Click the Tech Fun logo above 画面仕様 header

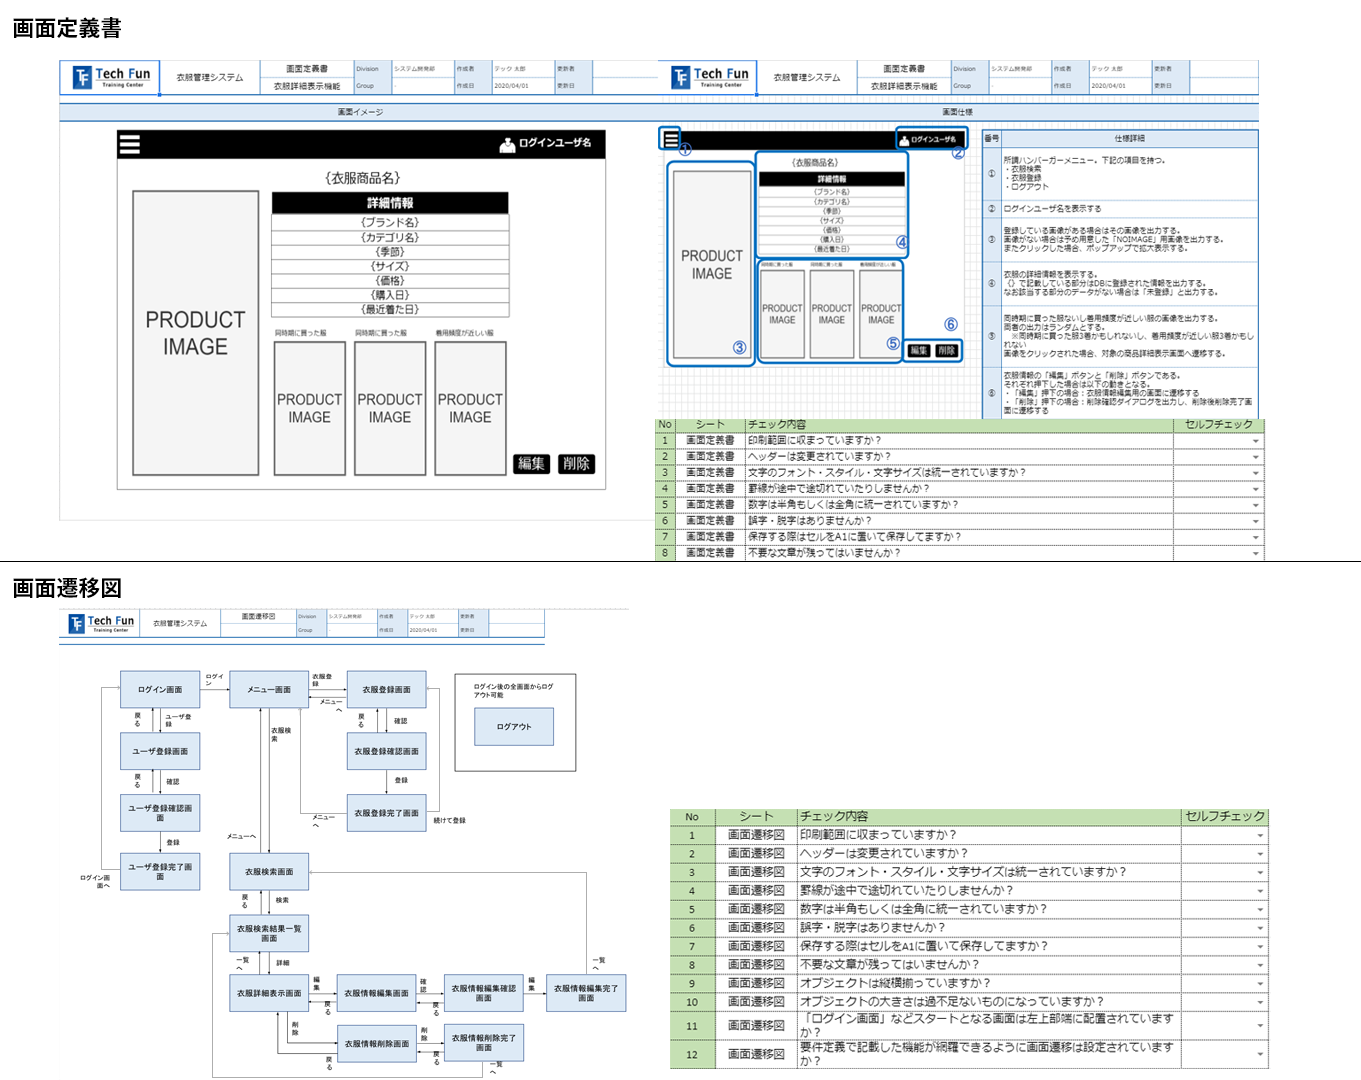(709, 77)
